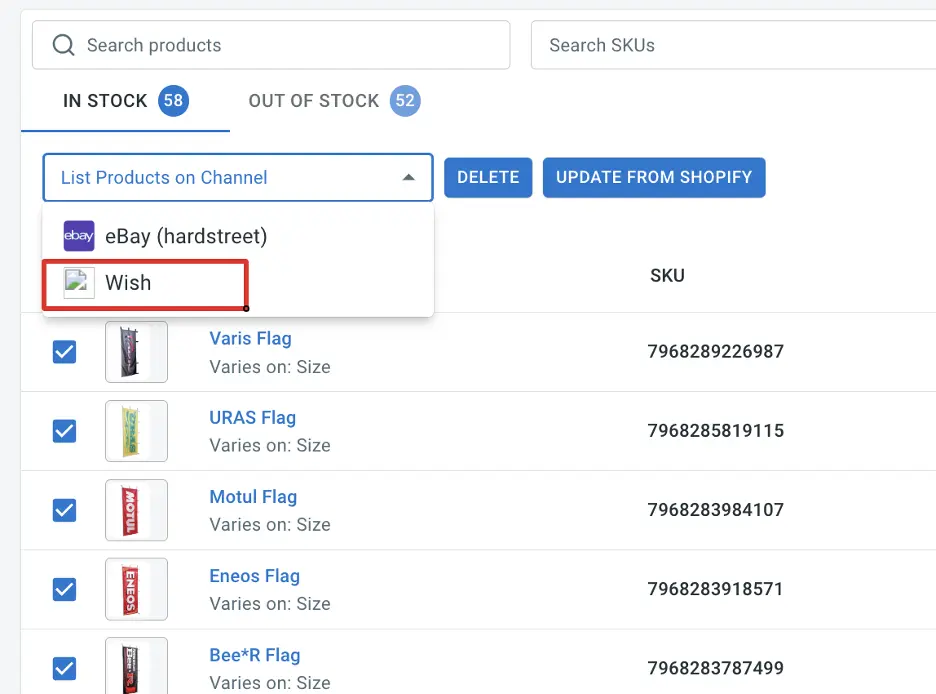Click SKU value 7968289226987
The height and width of the screenshot is (694, 936).
(715, 351)
